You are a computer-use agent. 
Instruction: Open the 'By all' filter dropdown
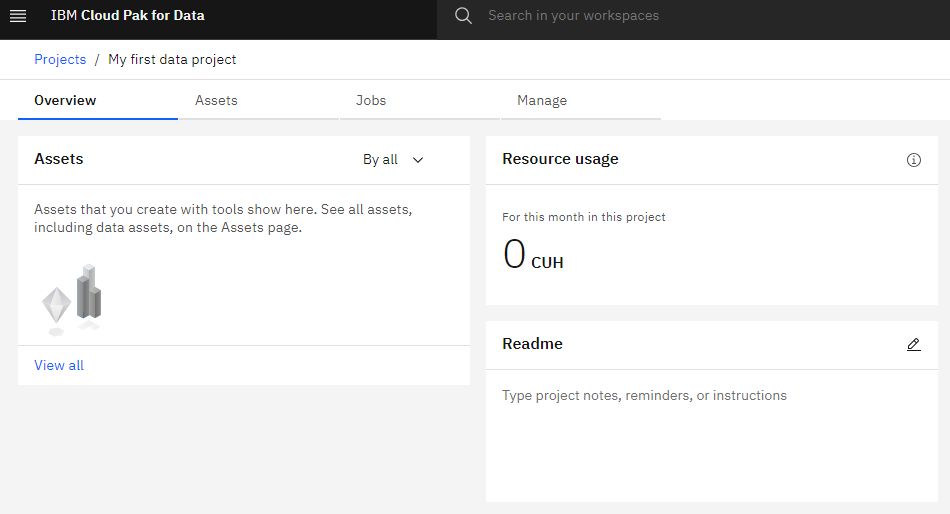coord(381,160)
